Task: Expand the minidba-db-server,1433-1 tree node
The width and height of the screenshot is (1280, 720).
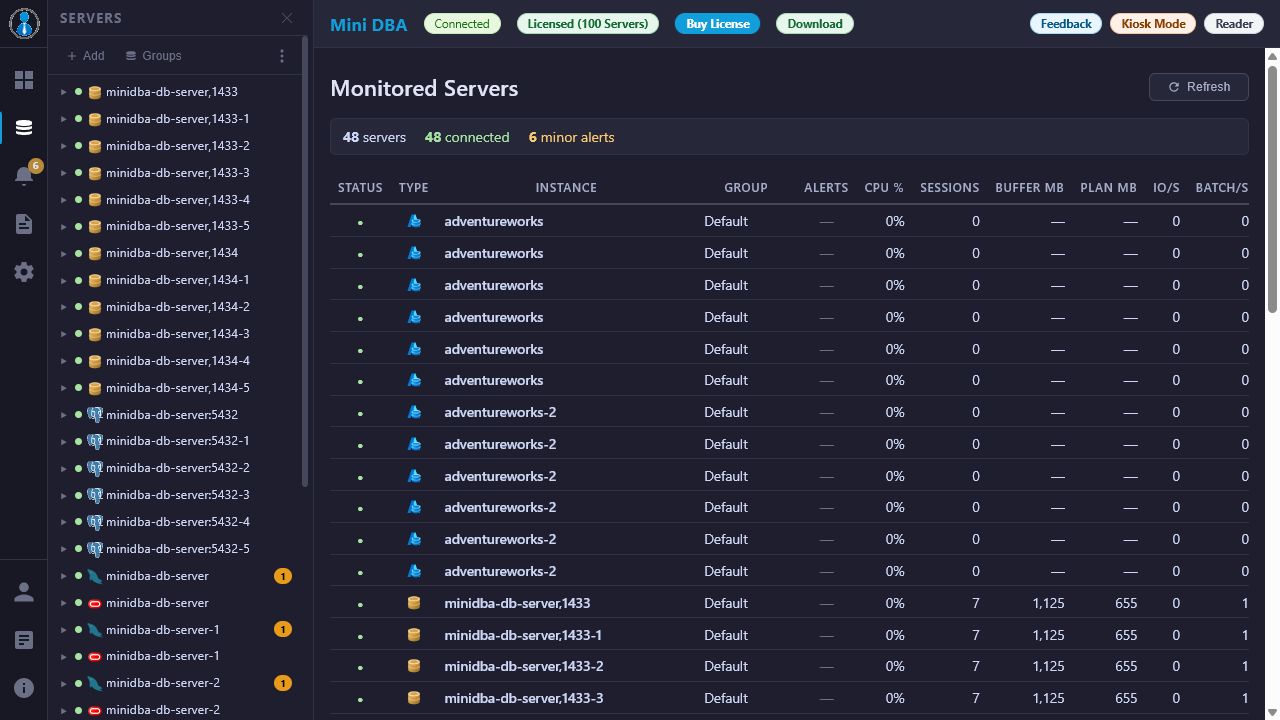Action: pos(64,119)
